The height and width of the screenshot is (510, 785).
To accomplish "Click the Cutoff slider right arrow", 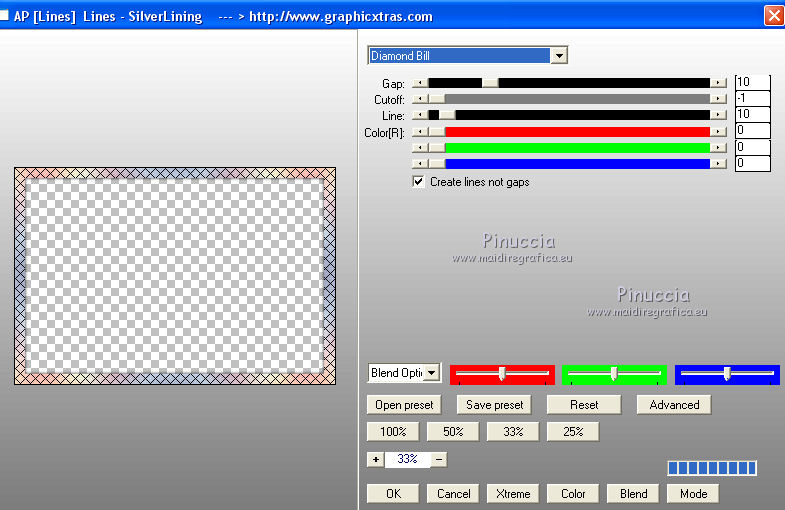I will pyautogui.click(x=718, y=99).
